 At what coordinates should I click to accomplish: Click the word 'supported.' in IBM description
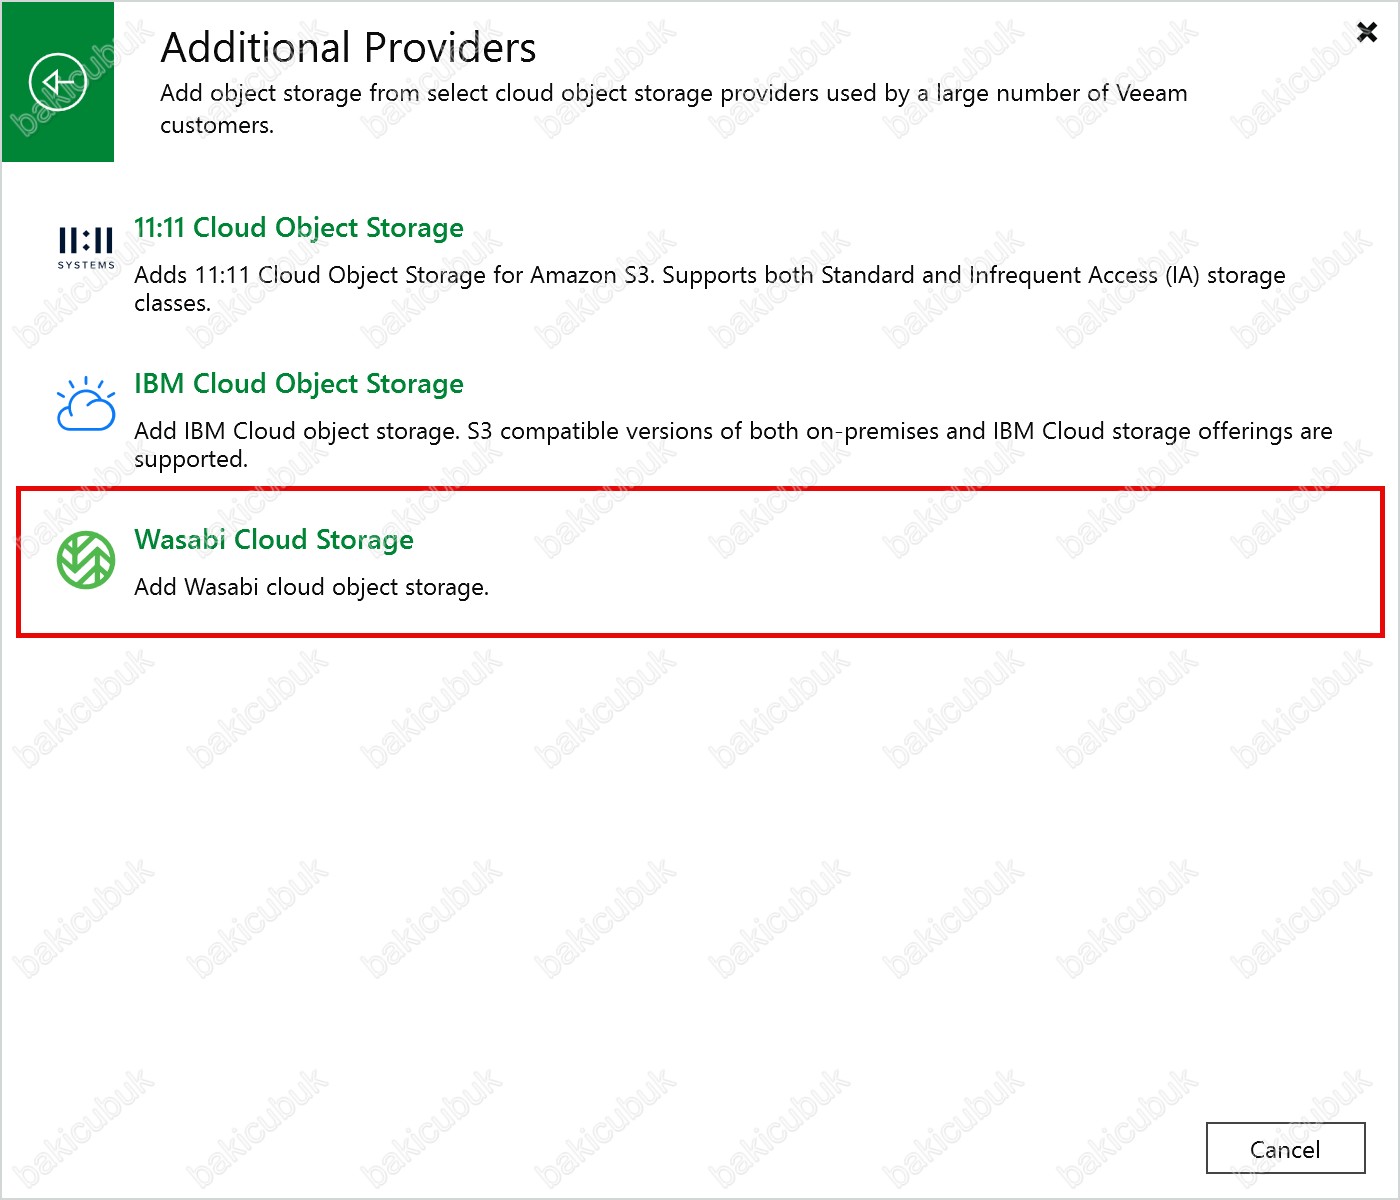pyautogui.click(x=190, y=460)
